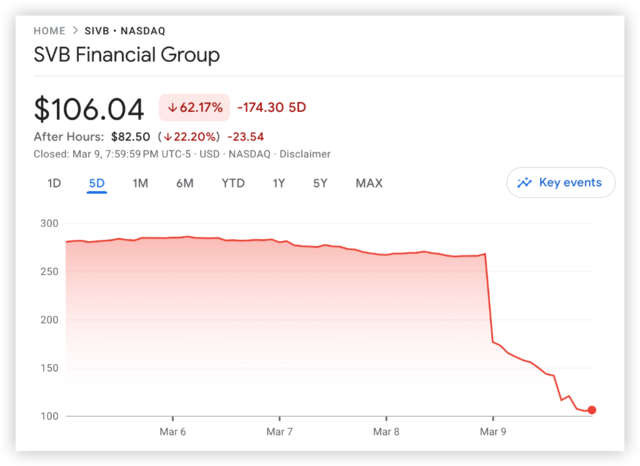The image size is (640, 466).
Task: Open the Disclaimer link
Action: pos(305,154)
